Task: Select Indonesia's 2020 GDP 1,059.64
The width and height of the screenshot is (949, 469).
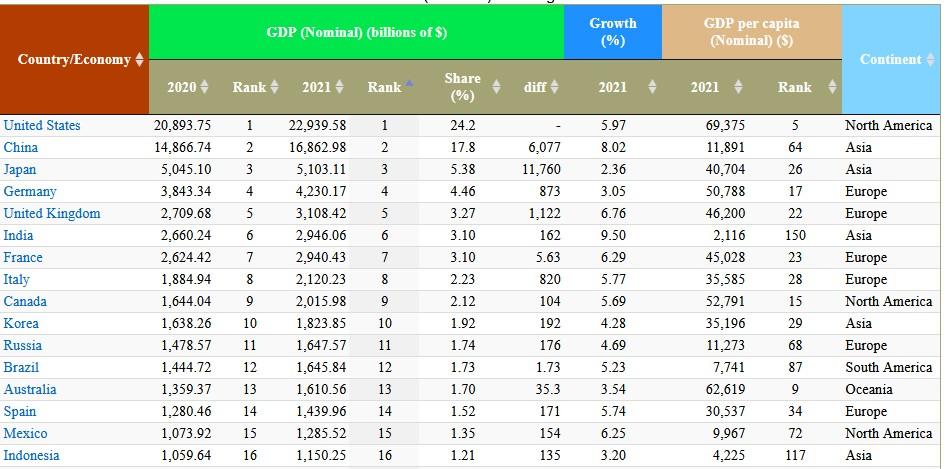Action: tap(186, 455)
